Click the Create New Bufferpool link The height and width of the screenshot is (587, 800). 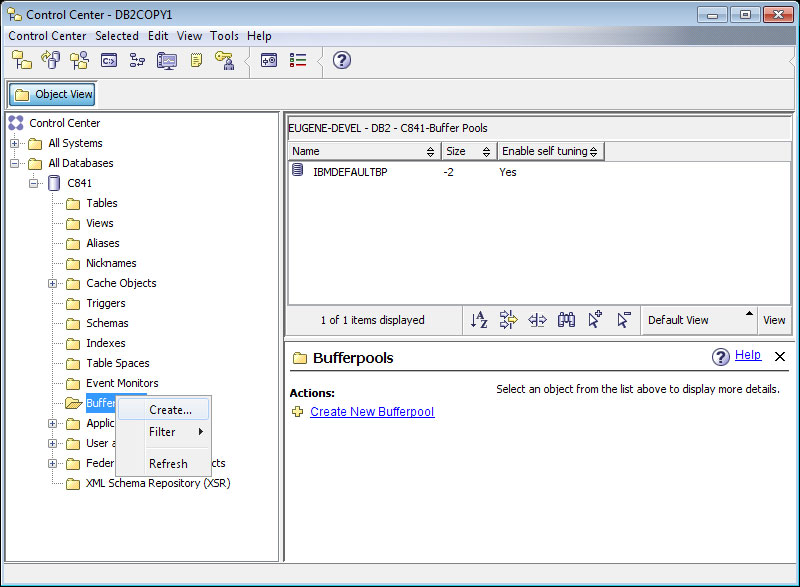coord(372,412)
